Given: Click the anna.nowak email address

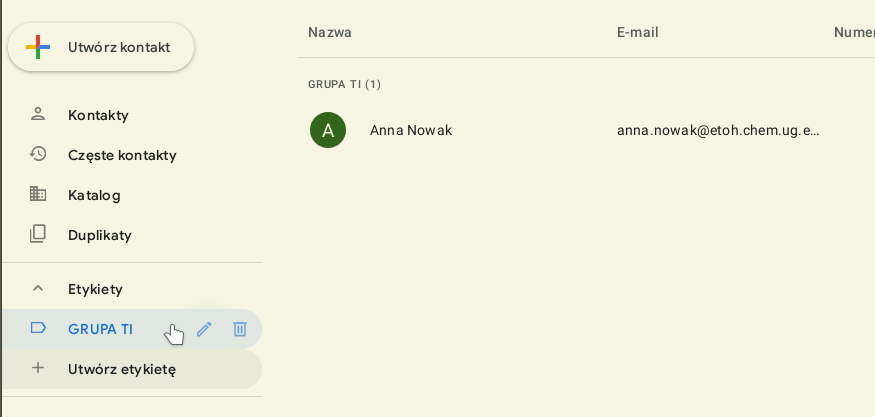Looking at the screenshot, I should click(x=718, y=130).
